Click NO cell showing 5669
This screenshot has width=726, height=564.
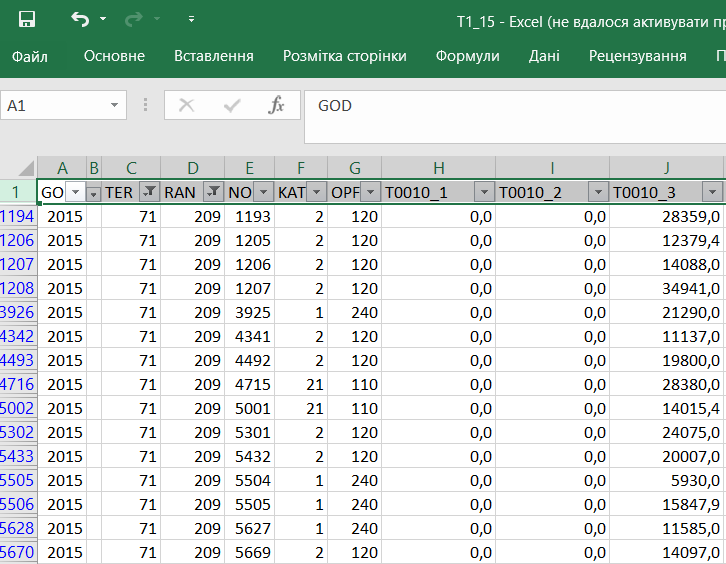point(250,552)
